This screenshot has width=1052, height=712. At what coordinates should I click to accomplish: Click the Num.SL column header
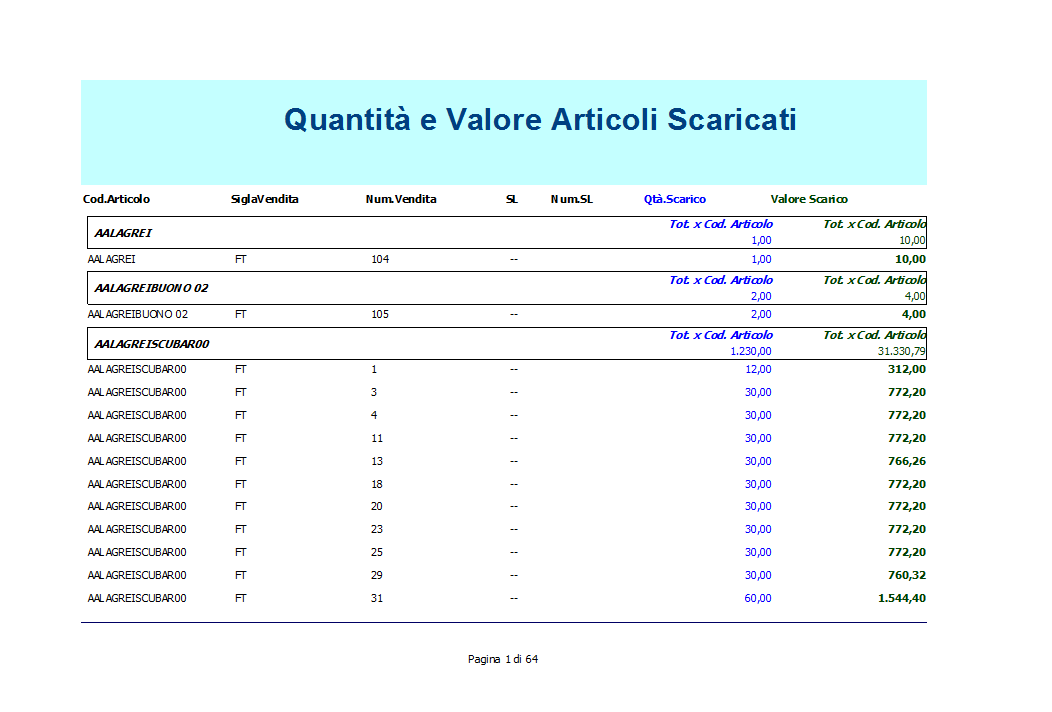tap(571, 199)
